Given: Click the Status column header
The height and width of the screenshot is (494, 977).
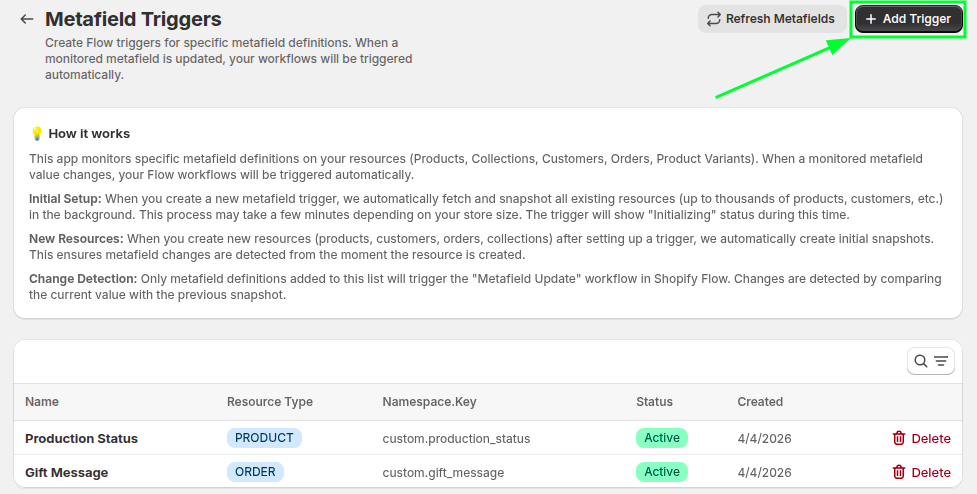Looking at the screenshot, I should pyautogui.click(x=654, y=402).
